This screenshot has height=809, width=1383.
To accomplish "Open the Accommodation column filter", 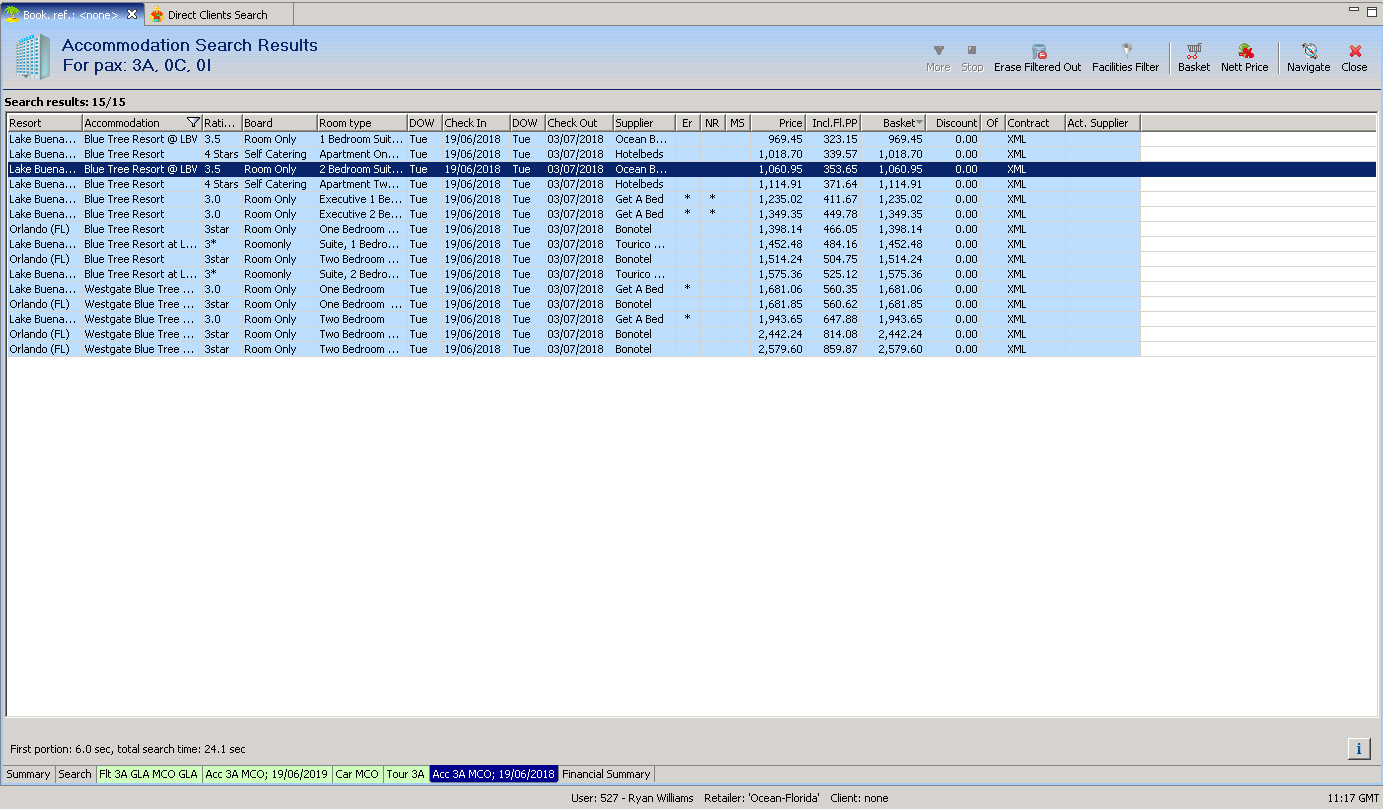I will click(x=194, y=123).
